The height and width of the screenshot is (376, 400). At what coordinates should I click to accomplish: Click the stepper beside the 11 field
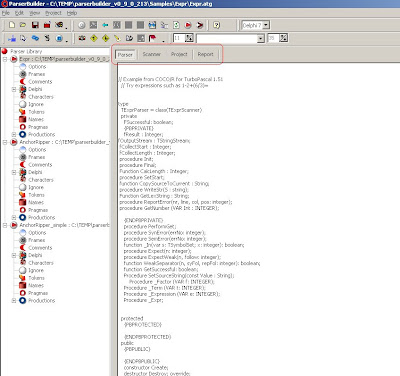[189, 38]
